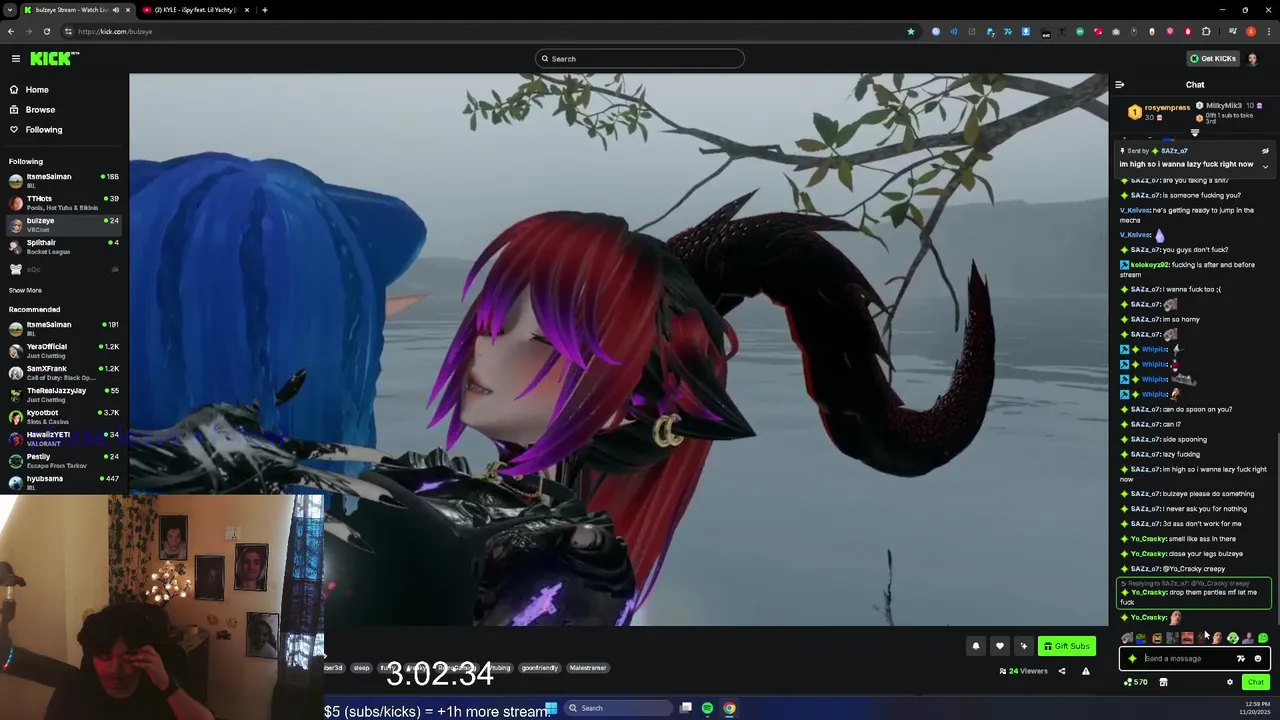Open chat identity green diamond icon

(1132, 659)
